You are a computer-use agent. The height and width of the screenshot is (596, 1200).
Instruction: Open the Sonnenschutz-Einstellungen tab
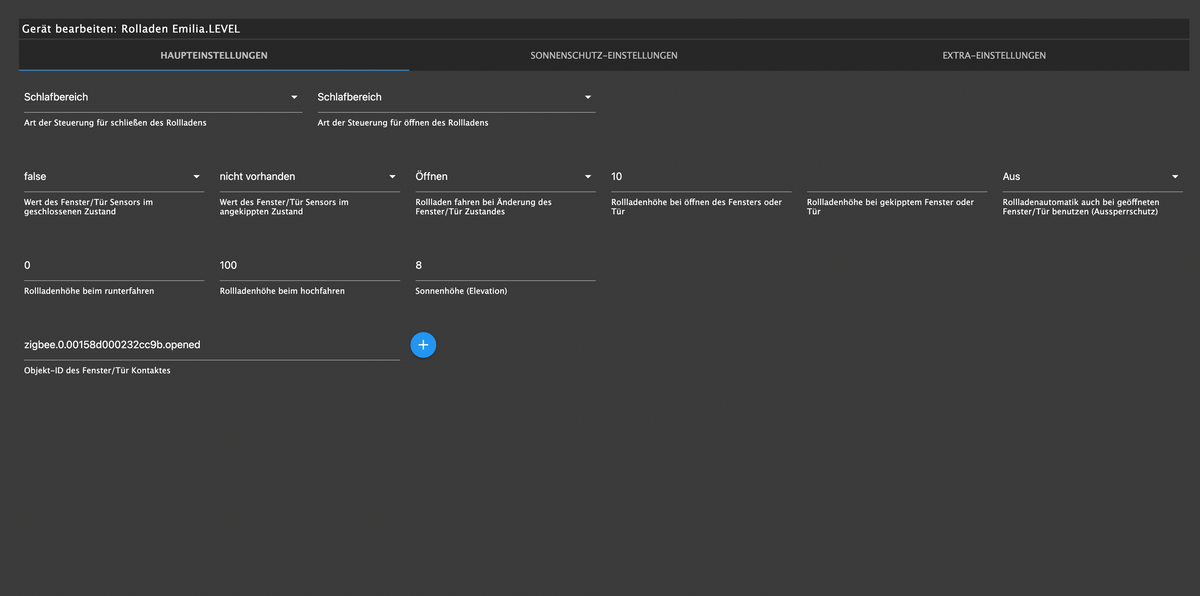point(604,55)
